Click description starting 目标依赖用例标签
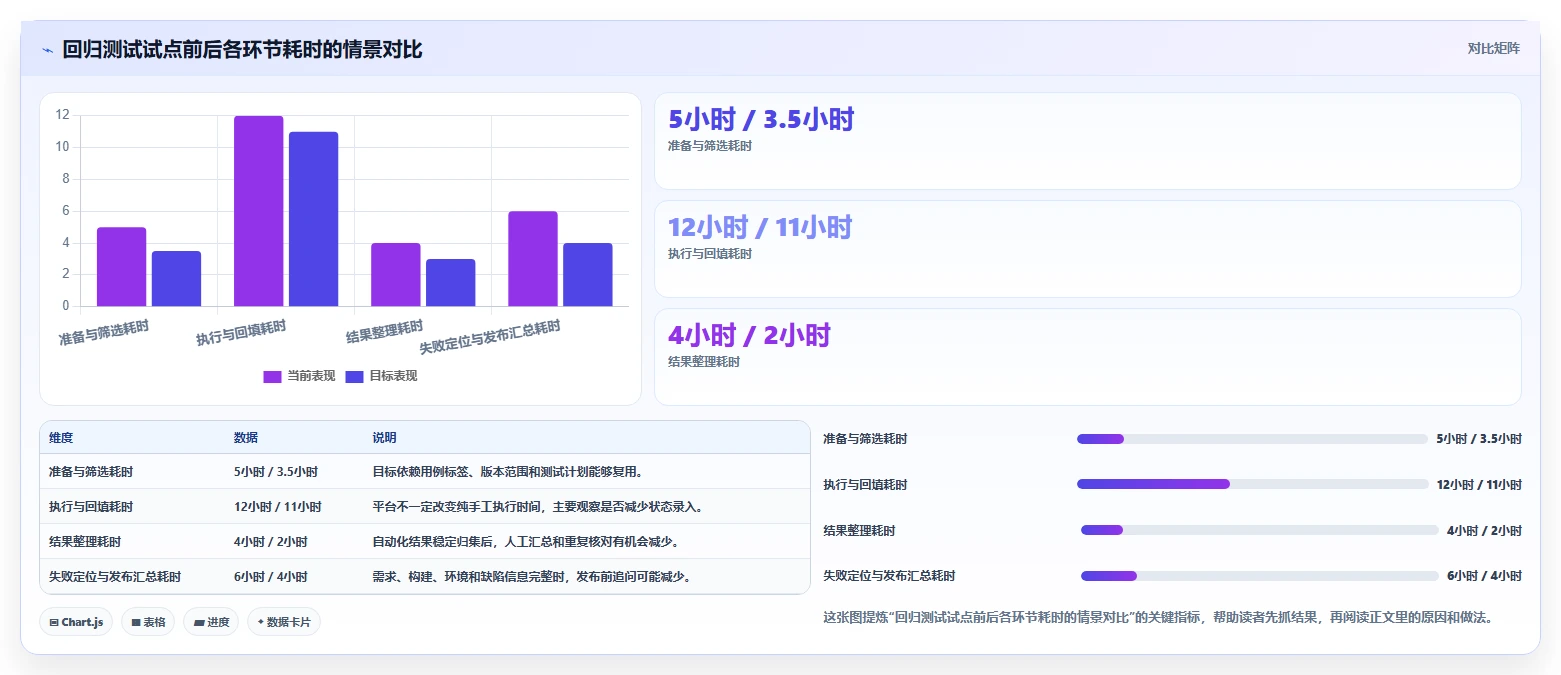 pyautogui.click(x=508, y=472)
